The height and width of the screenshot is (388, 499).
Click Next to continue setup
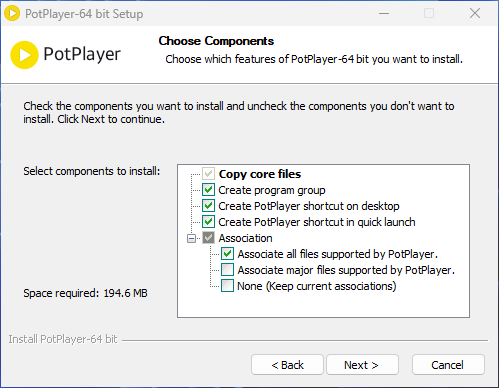(362, 365)
